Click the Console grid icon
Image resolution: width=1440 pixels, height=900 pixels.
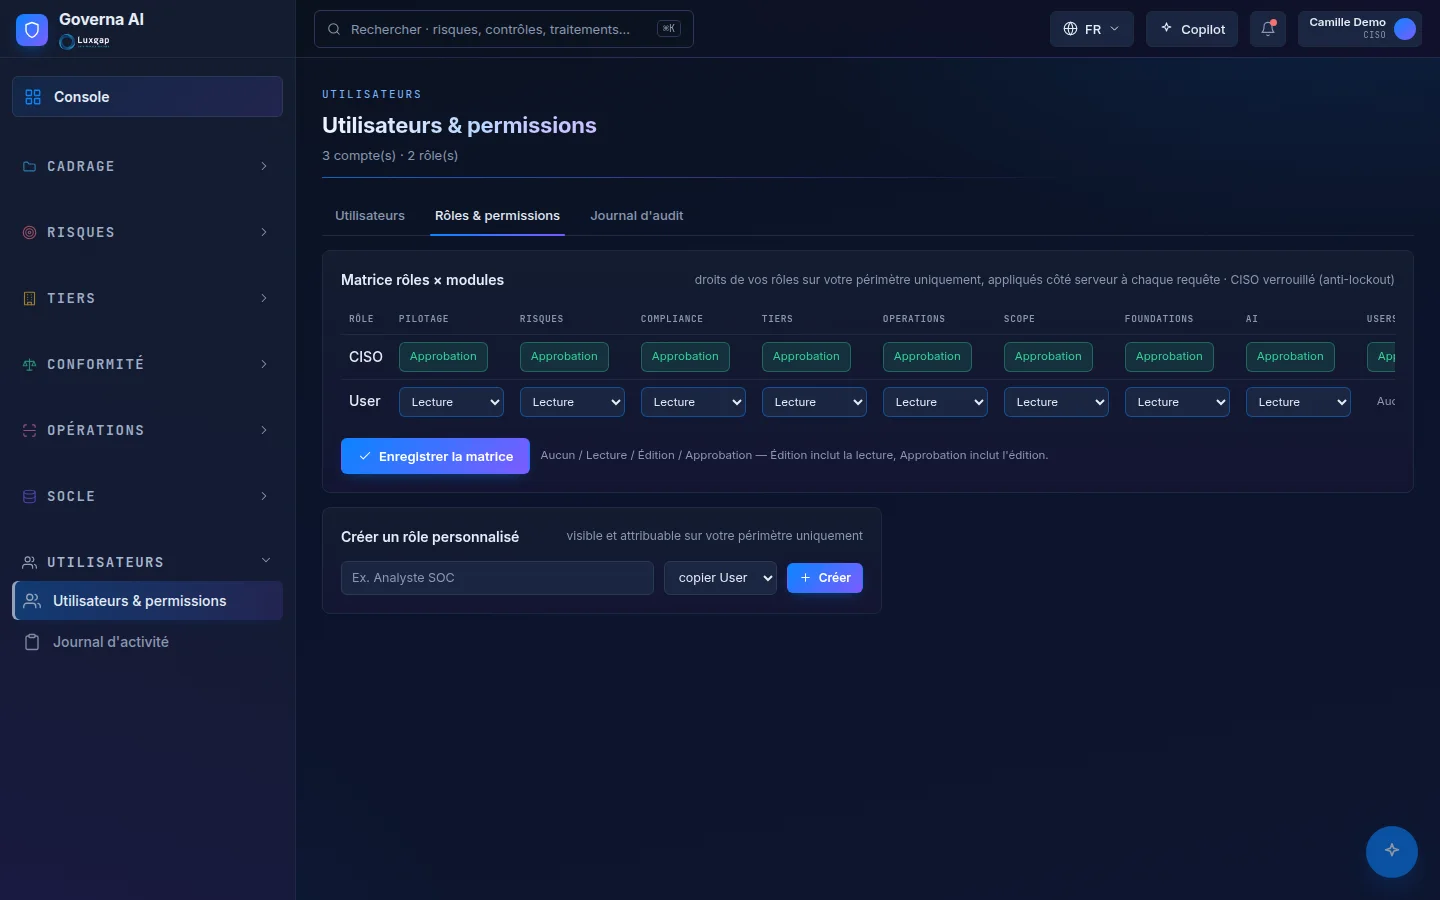point(33,97)
